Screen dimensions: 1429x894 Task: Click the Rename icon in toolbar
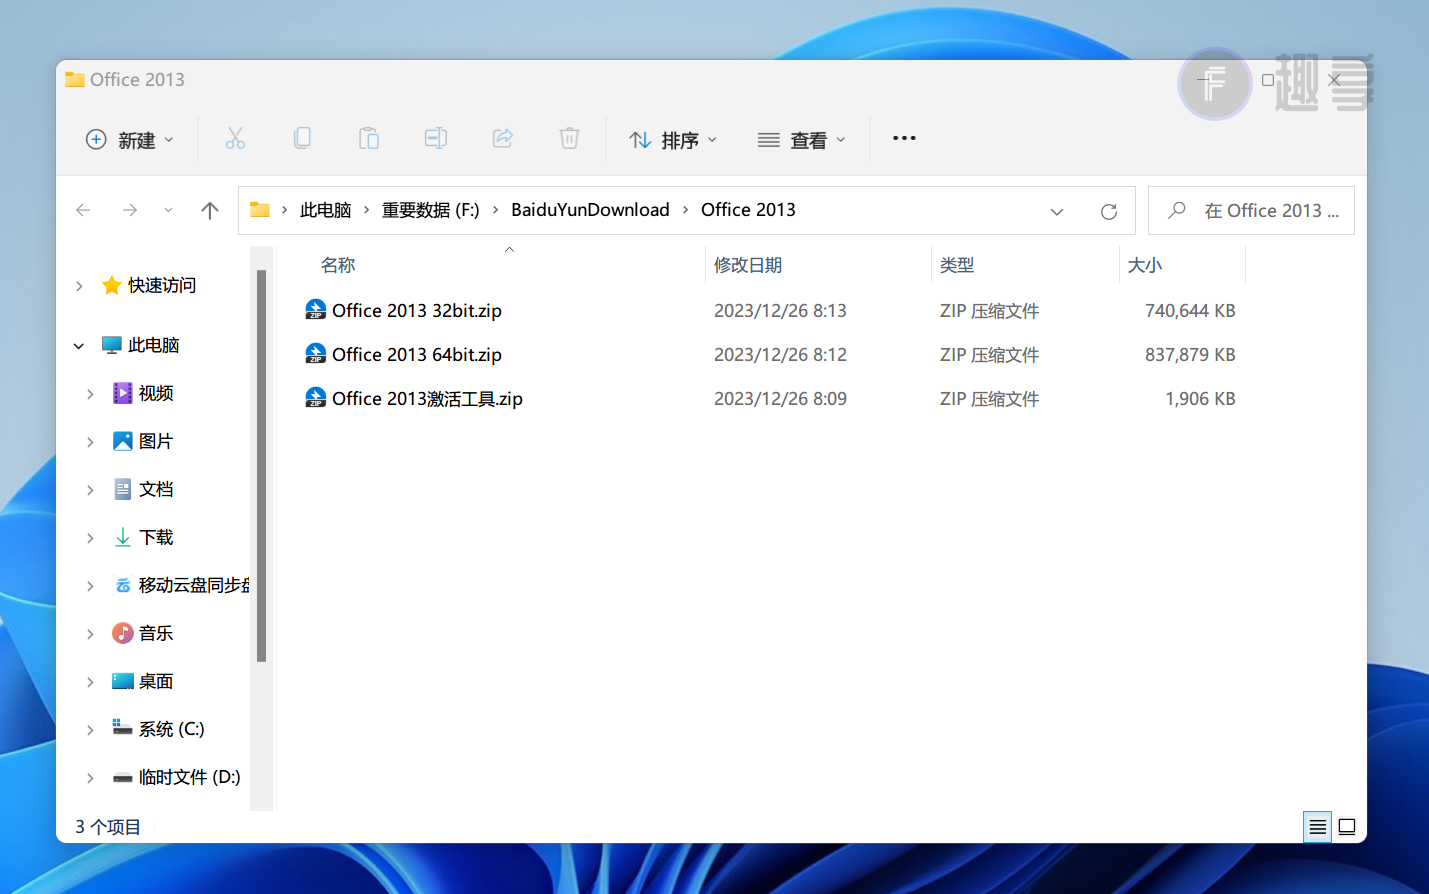pyautogui.click(x=436, y=139)
